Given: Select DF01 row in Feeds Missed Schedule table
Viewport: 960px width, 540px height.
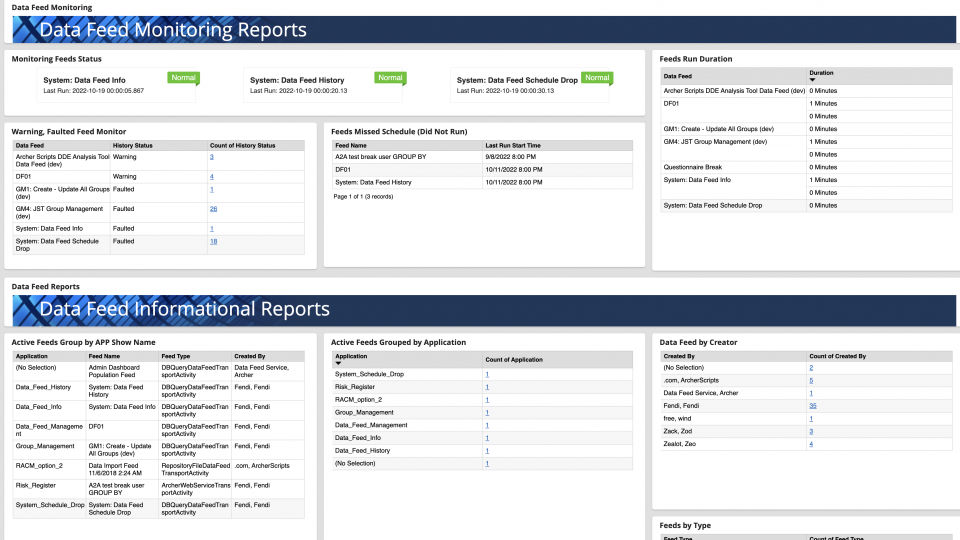Looking at the screenshot, I should click(x=482, y=170).
